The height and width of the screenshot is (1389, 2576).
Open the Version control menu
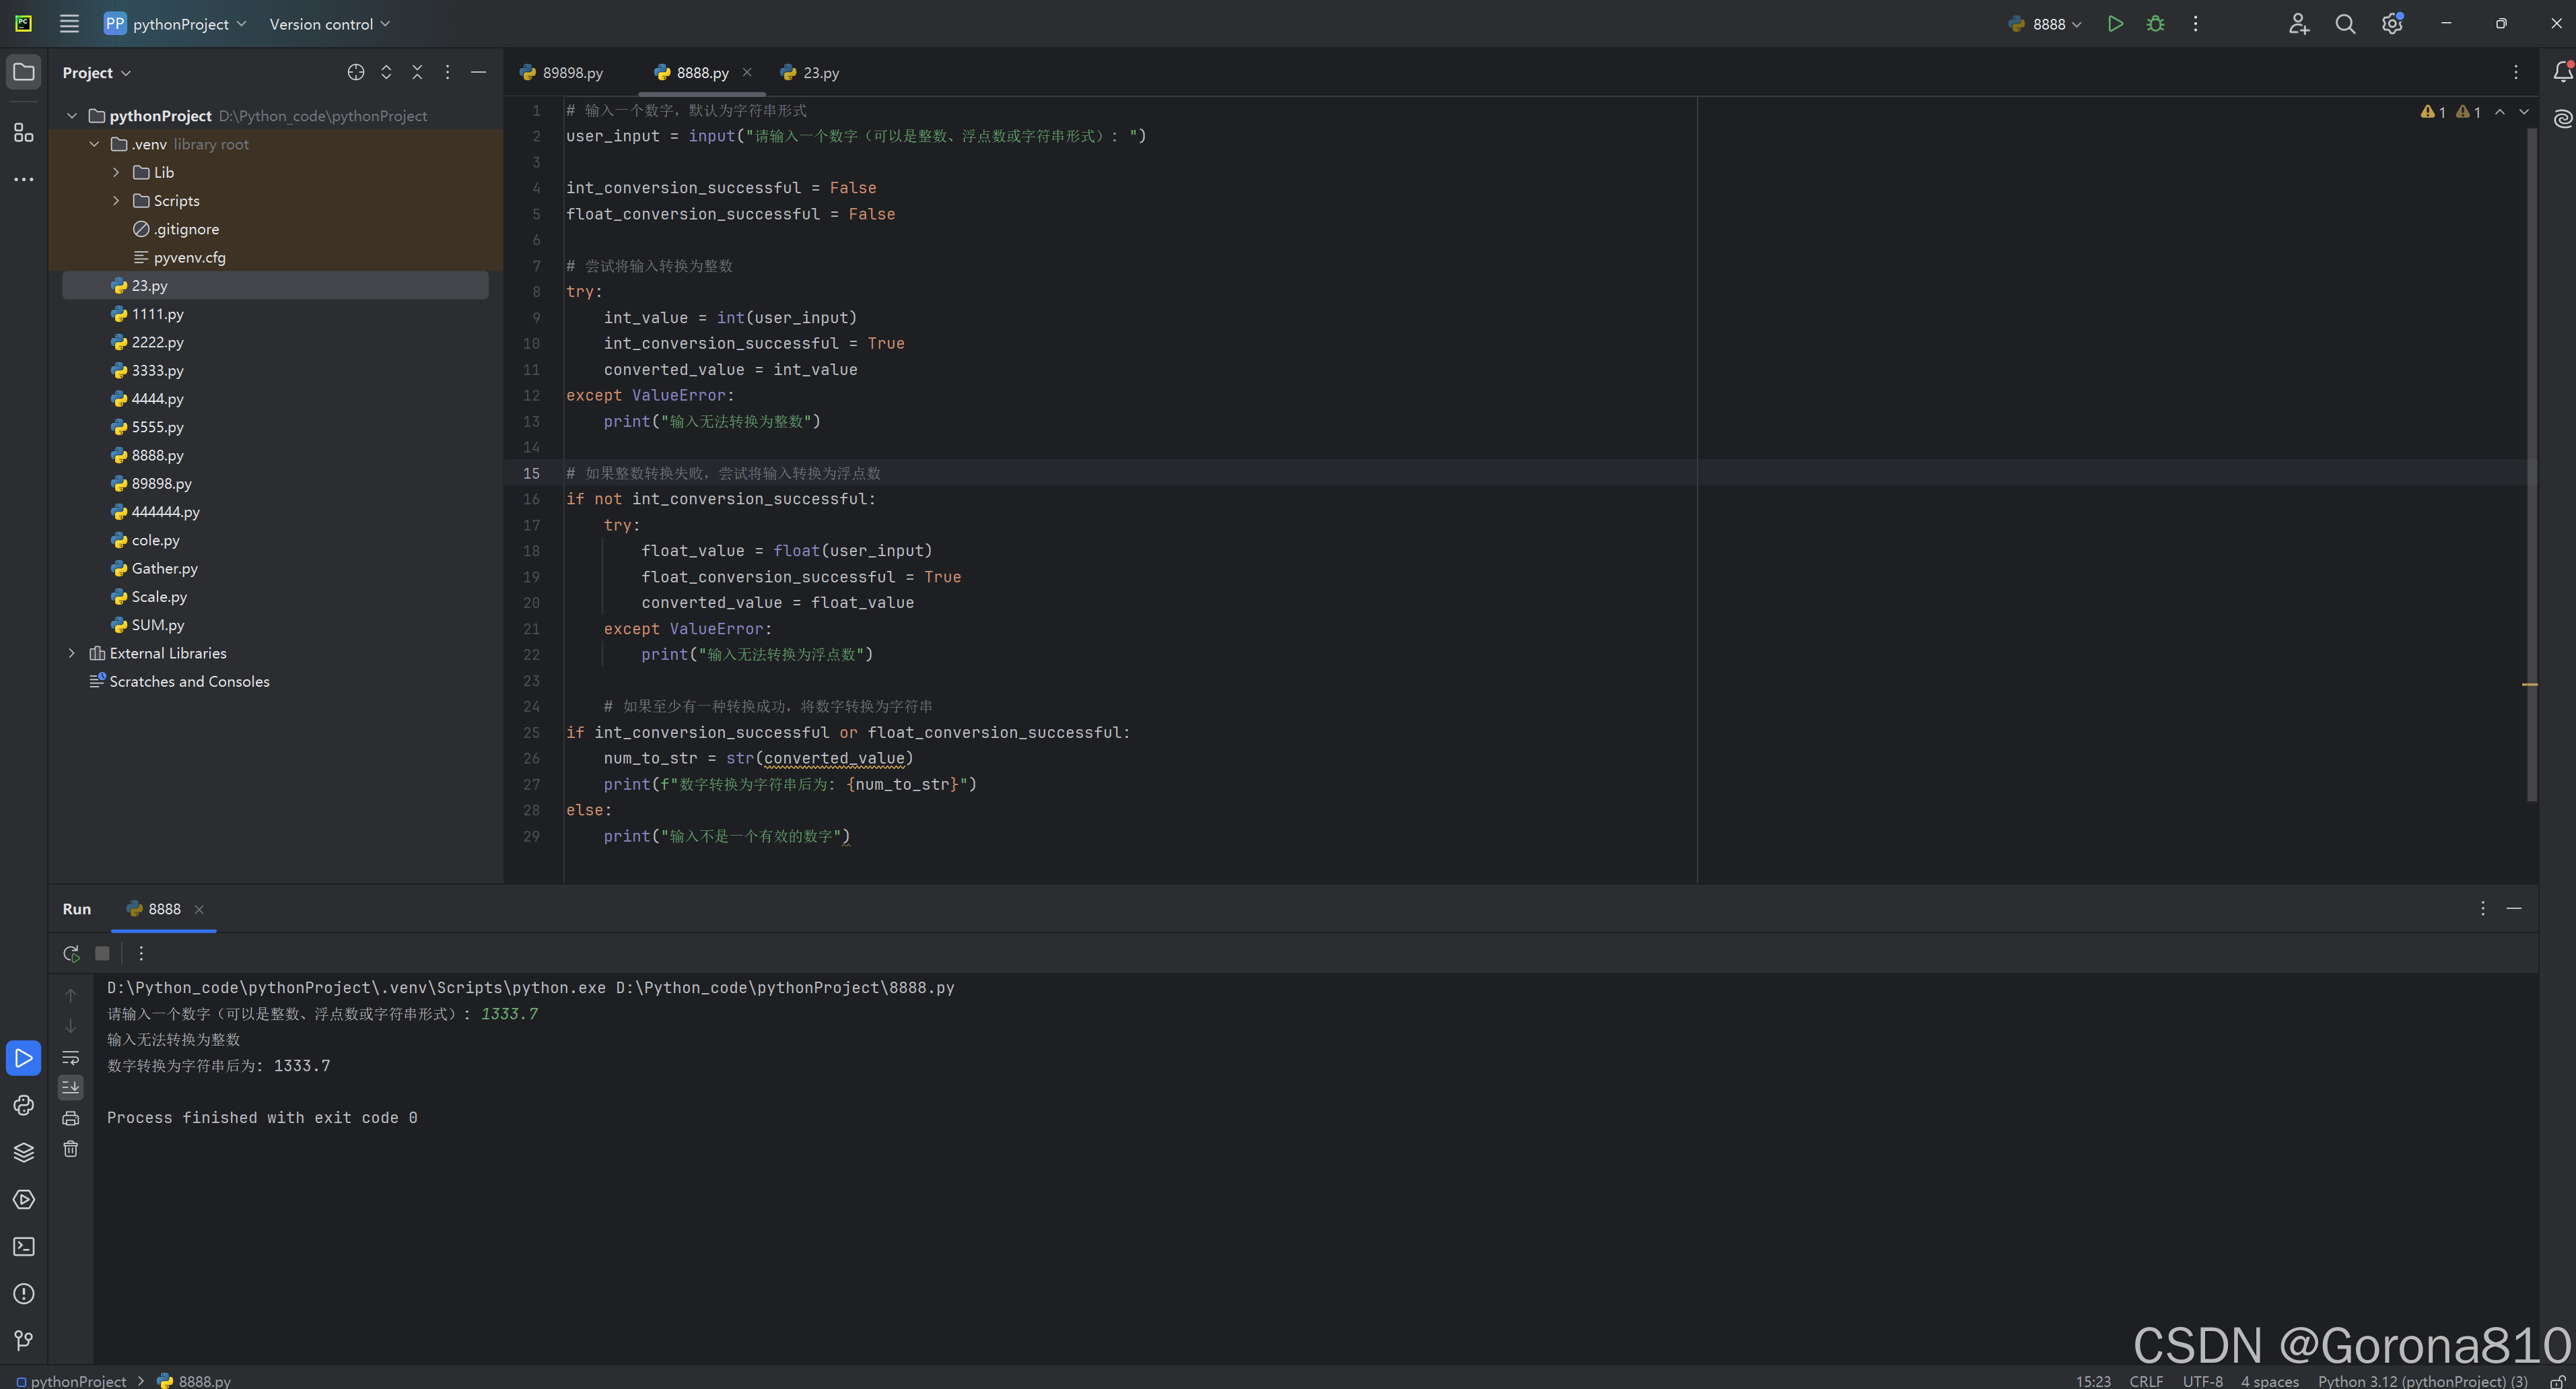[x=329, y=24]
